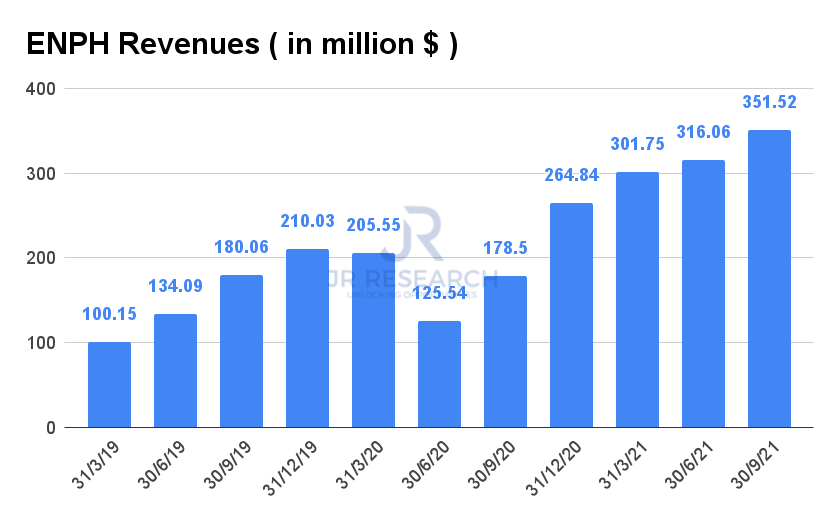The height and width of the screenshot is (519, 839).
Task: Click the data label 125.54
Action: click(x=440, y=293)
